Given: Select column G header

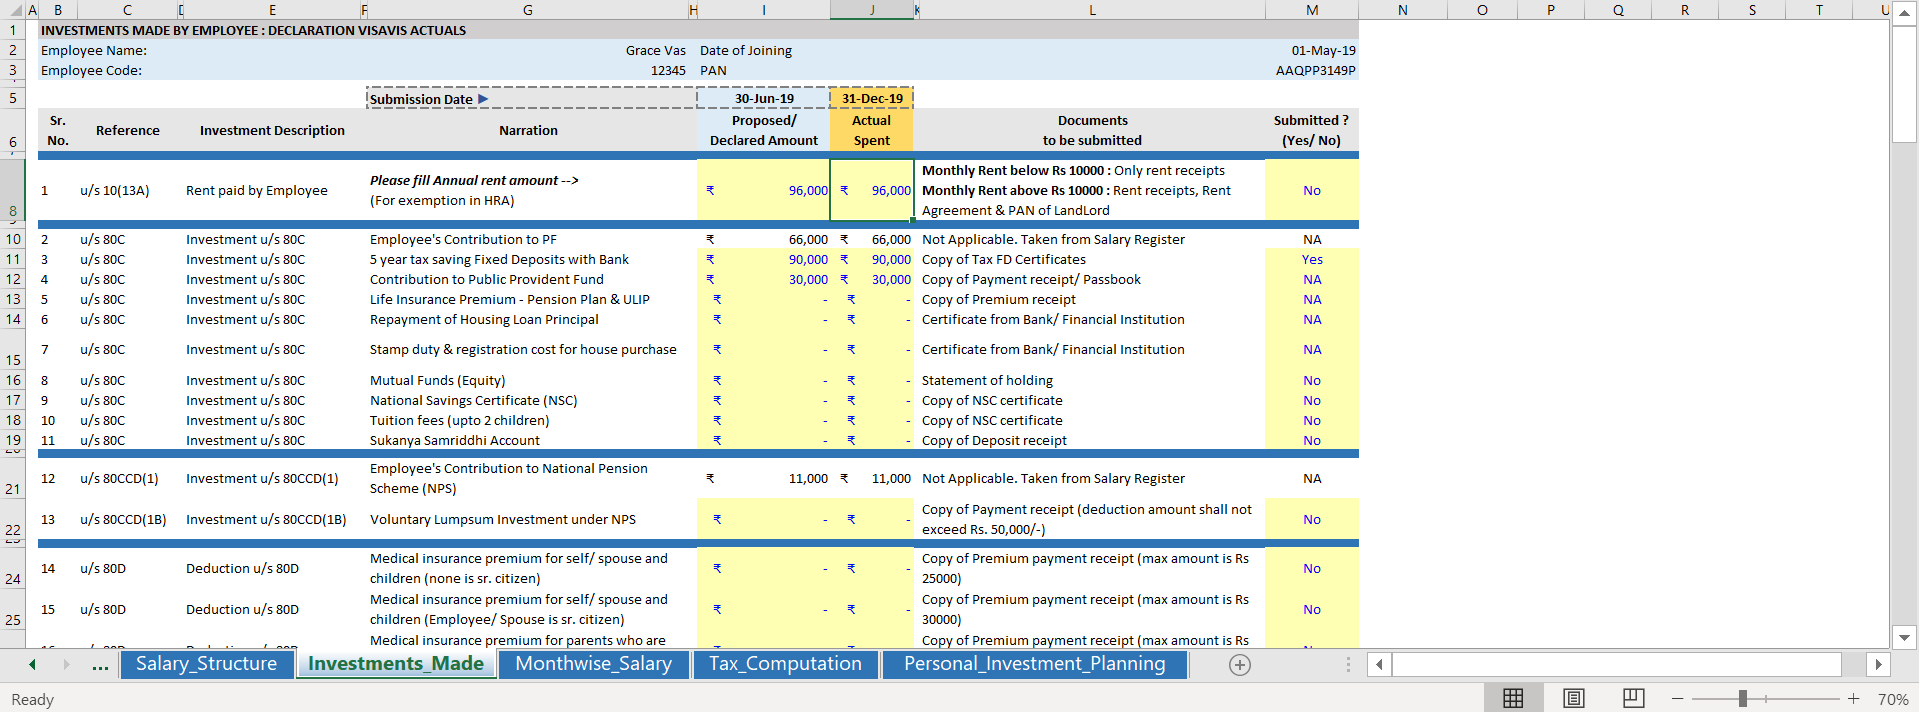Looking at the screenshot, I should [528, 10].
